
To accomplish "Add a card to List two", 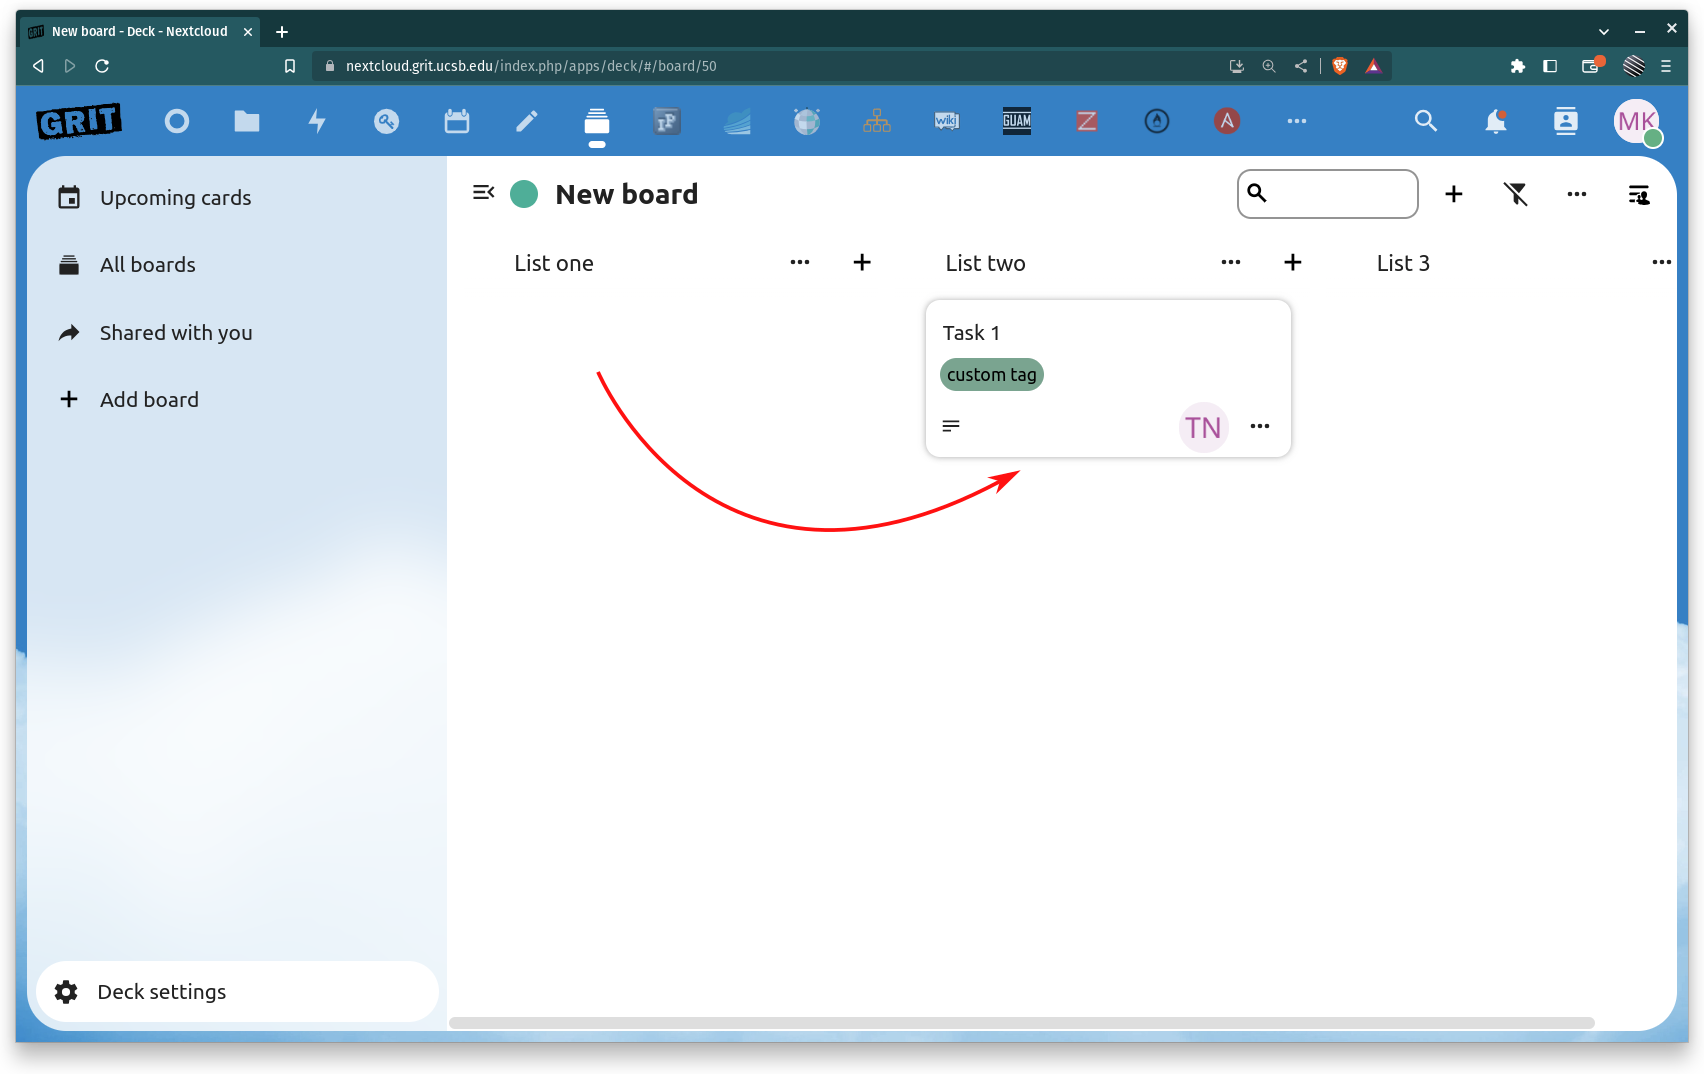I will pyautogui.click(x=1293, y=262).
